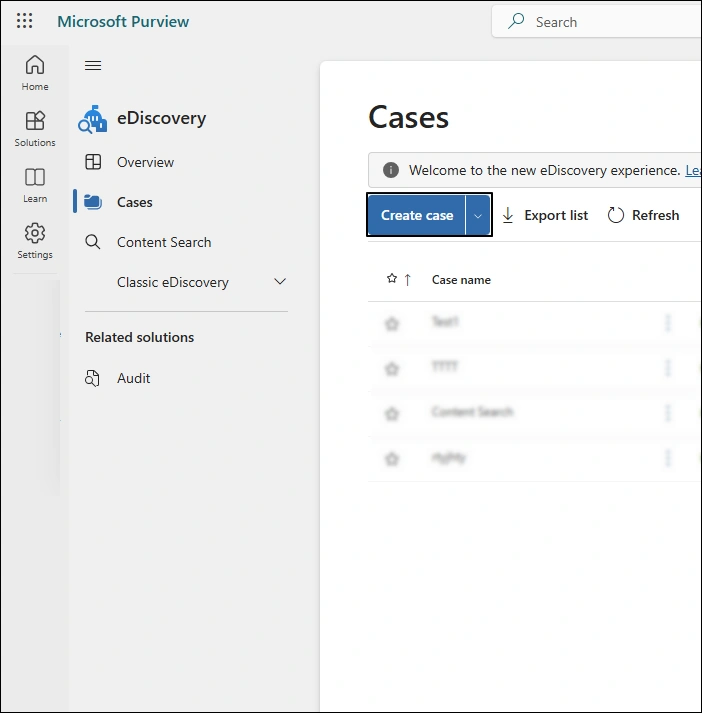702x713 pixels.
Task: Open Solutions in left rail
Action: click(x=35, y=129)
